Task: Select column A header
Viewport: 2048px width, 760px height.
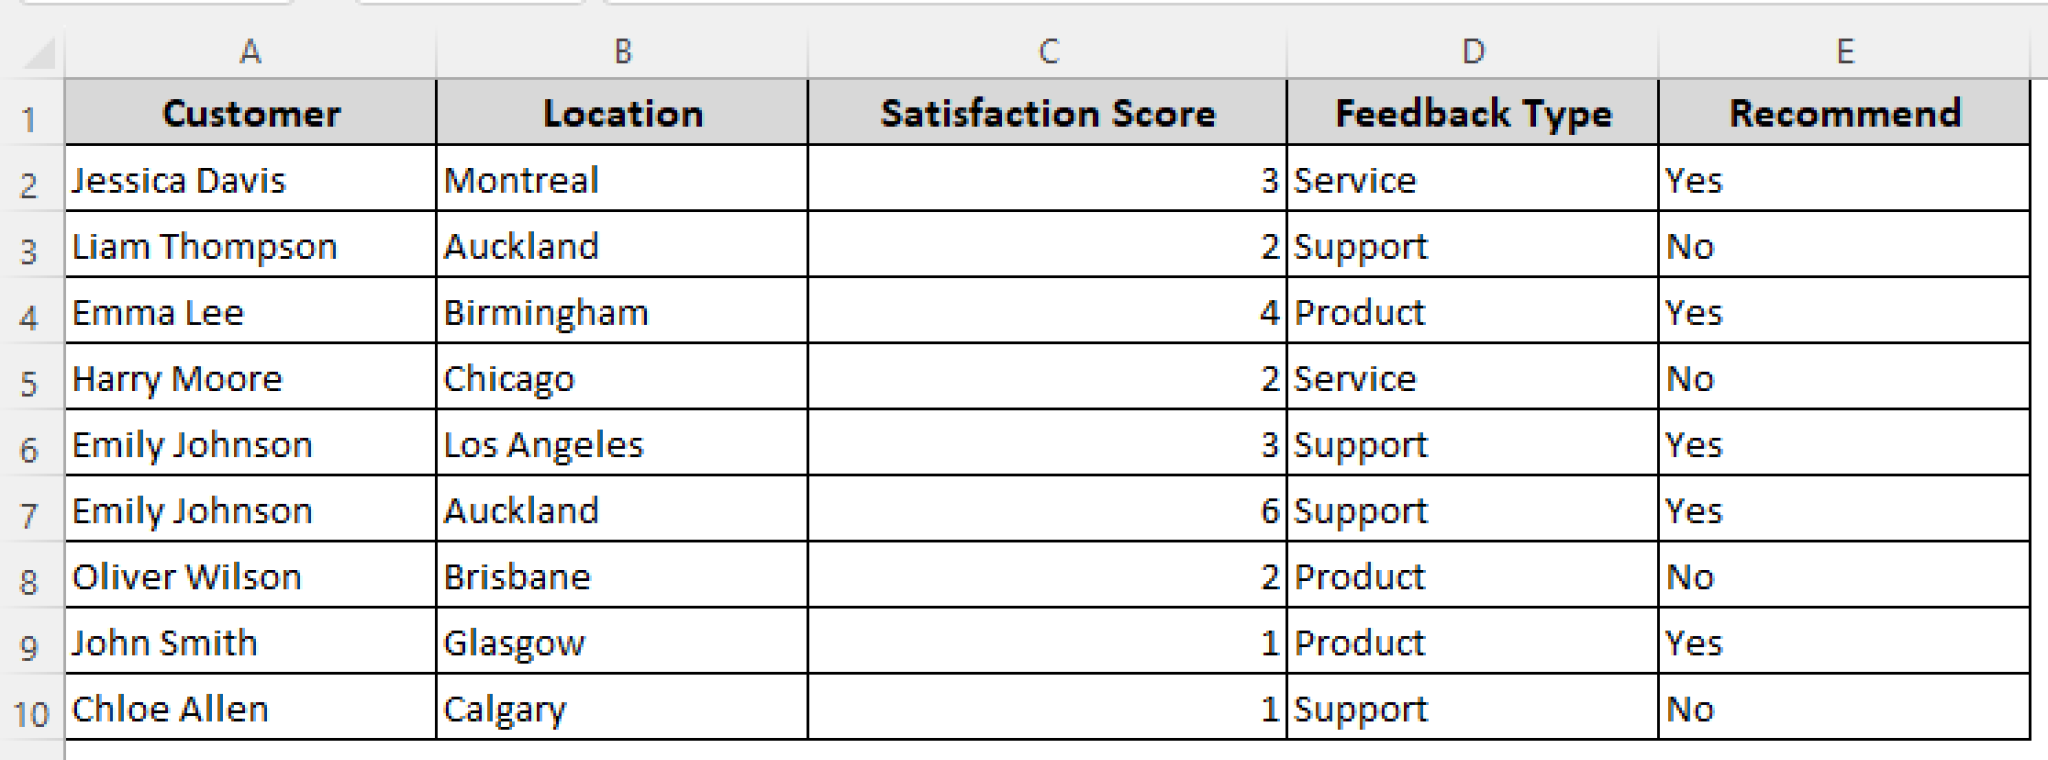Action: pos(250,48)
